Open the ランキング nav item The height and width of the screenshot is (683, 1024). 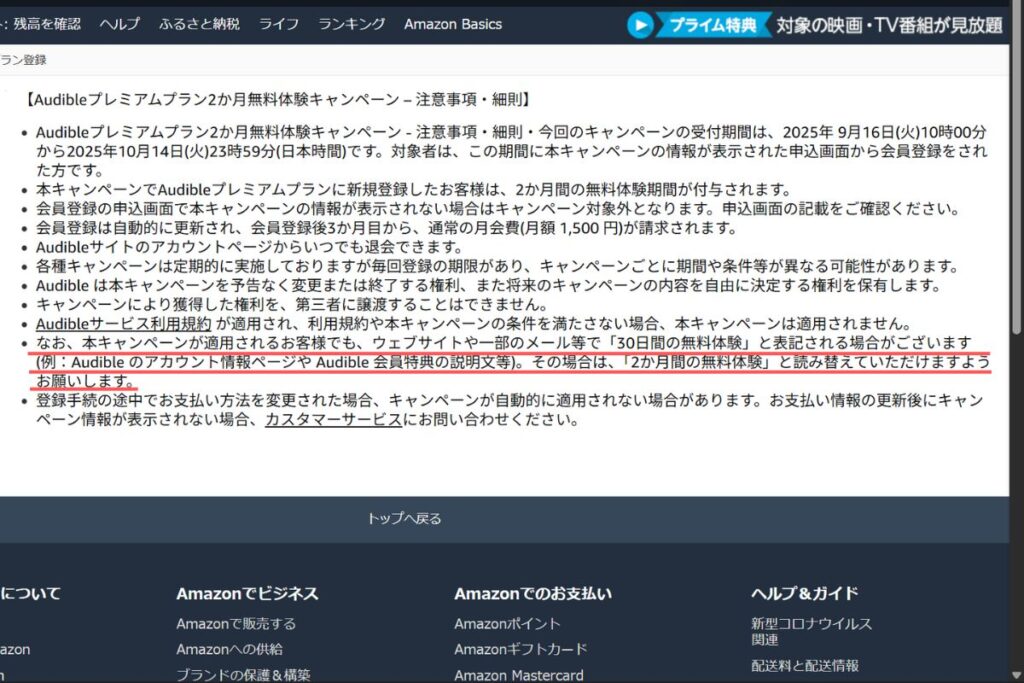point(351,24)
